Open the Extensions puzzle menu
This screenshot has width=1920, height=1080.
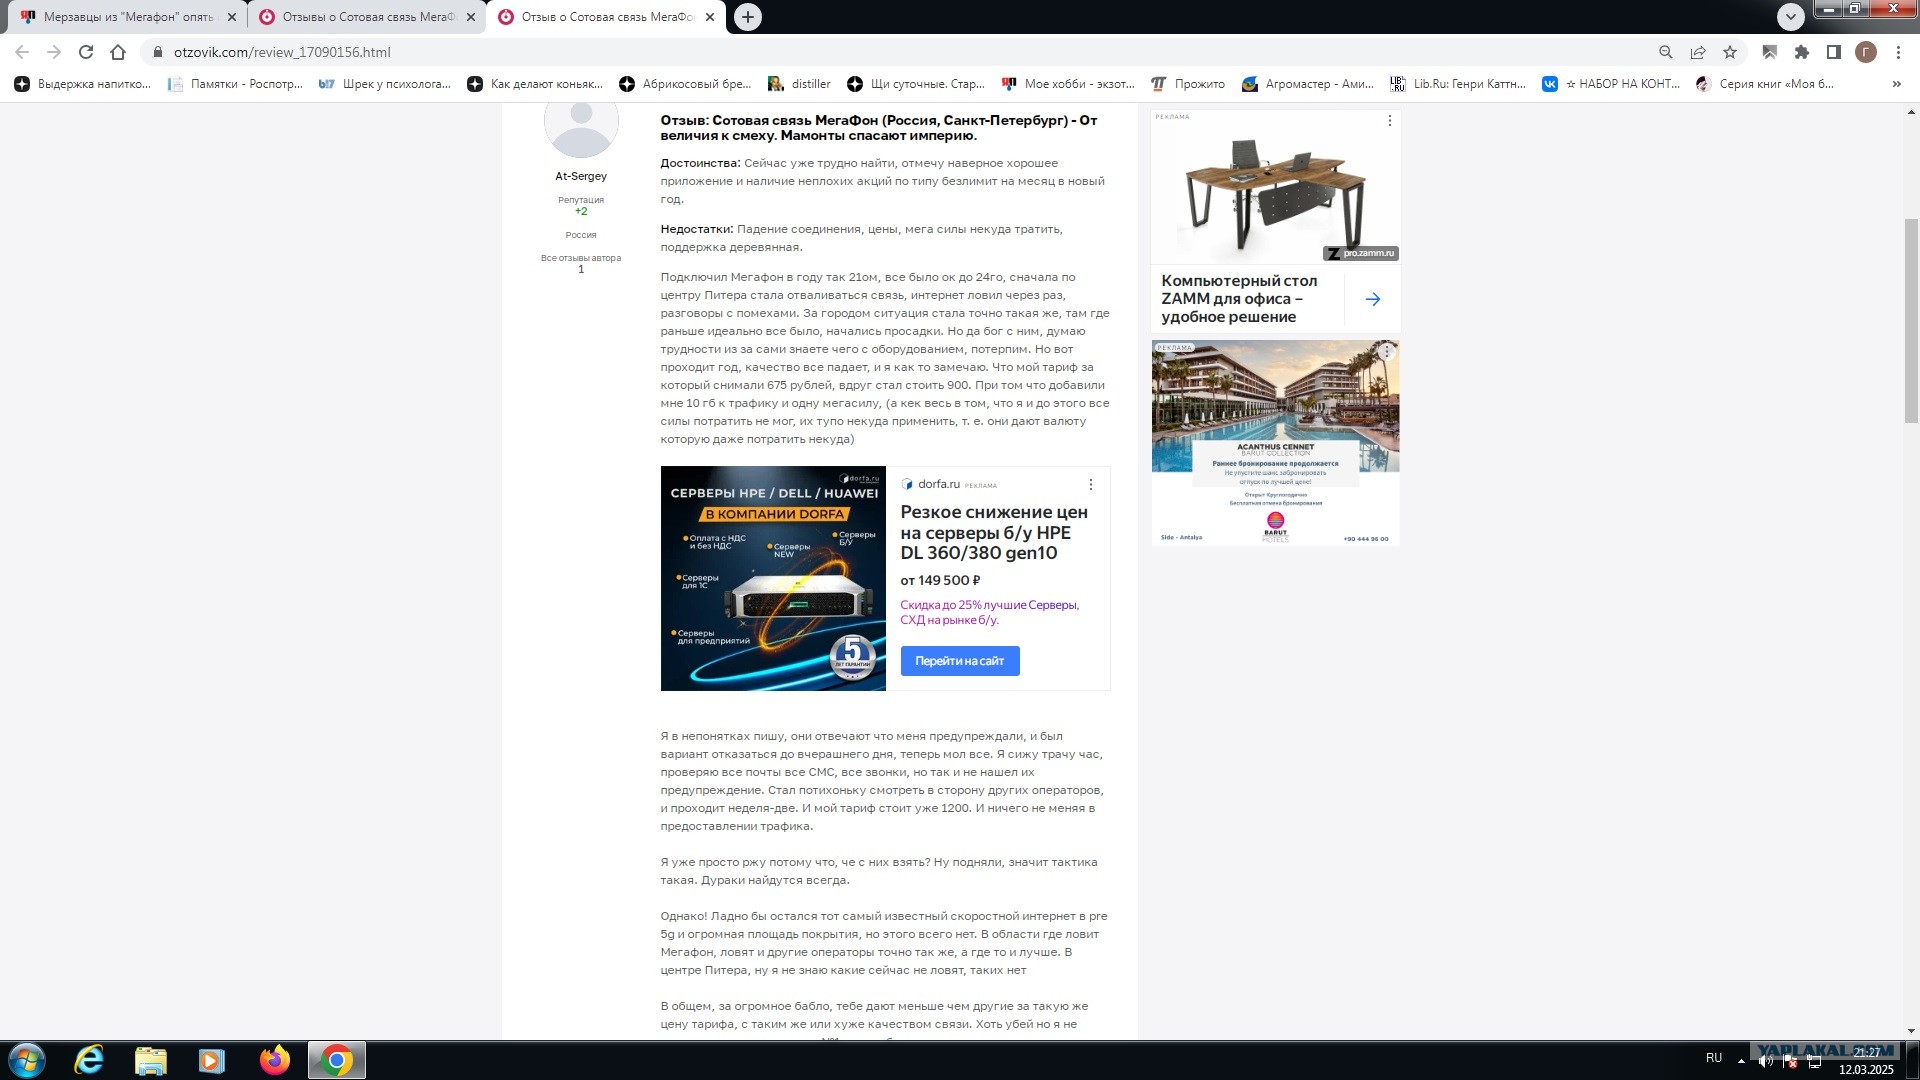[x=1802, y=52]
